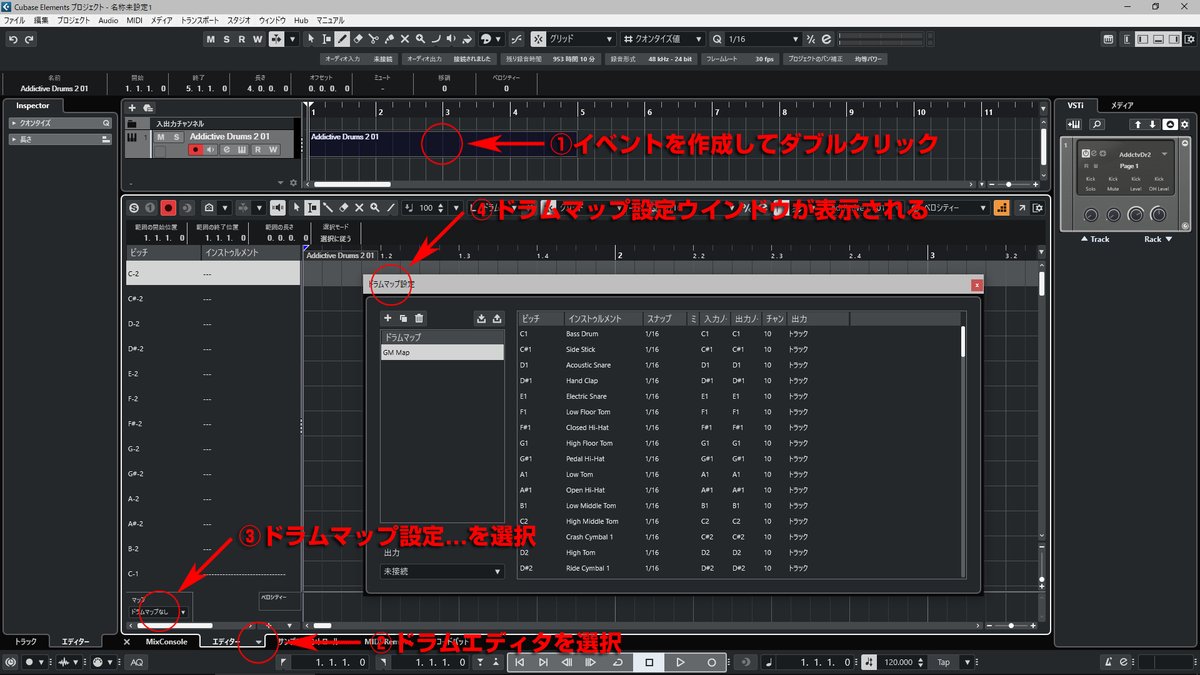1200x675 pixels.
Task: Select the Object Selection arrow tool
Action: pyautogui.click(x=311, y=39)
